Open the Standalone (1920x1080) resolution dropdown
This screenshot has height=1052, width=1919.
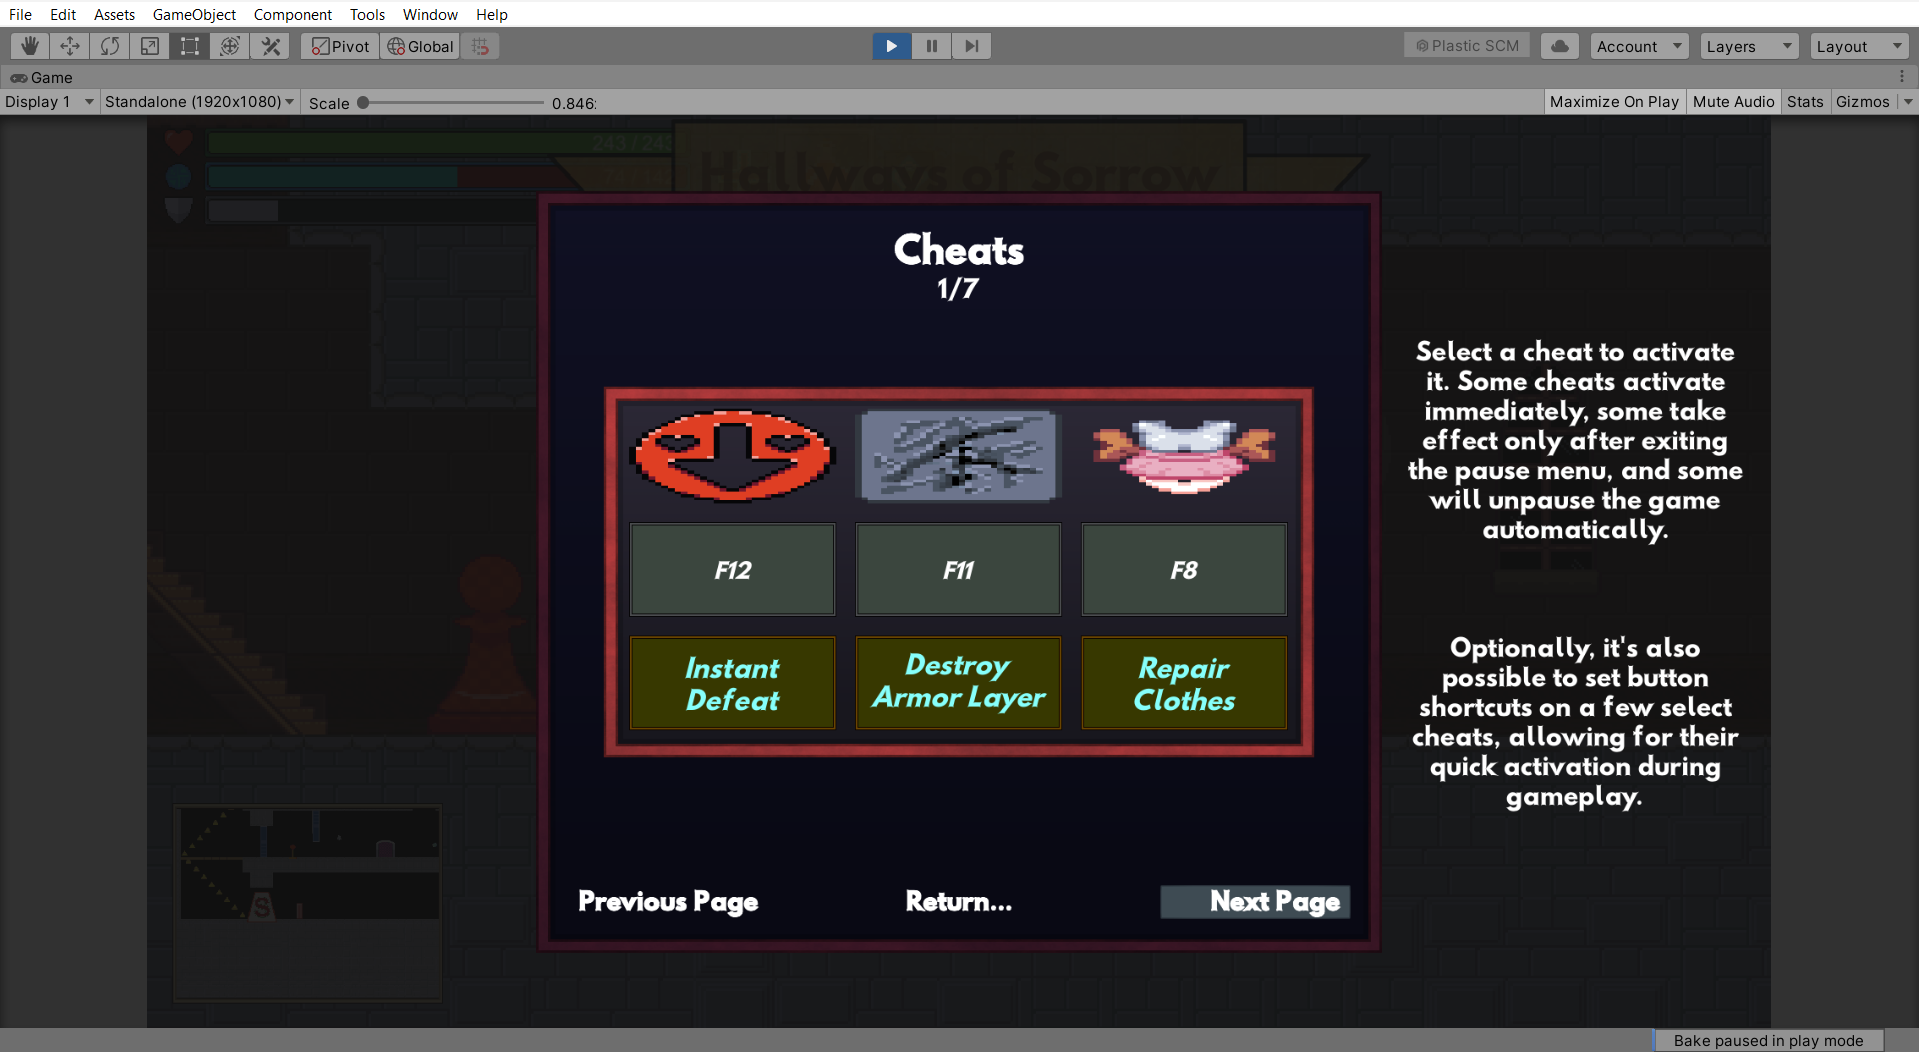199,102
